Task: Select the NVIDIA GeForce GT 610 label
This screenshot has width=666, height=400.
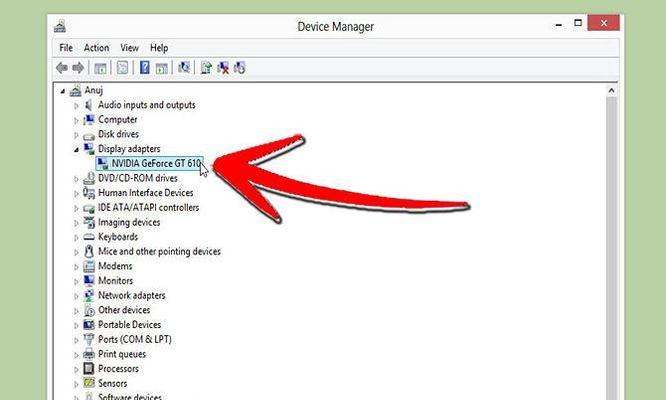Action: click(x=156, y=163)
